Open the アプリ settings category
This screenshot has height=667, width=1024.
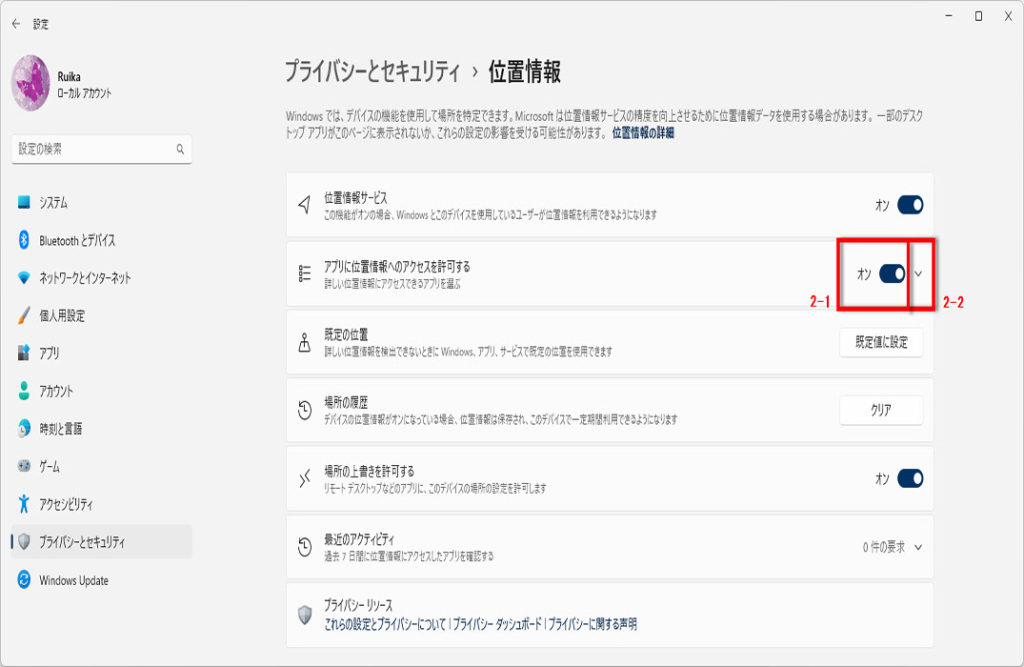49,353
